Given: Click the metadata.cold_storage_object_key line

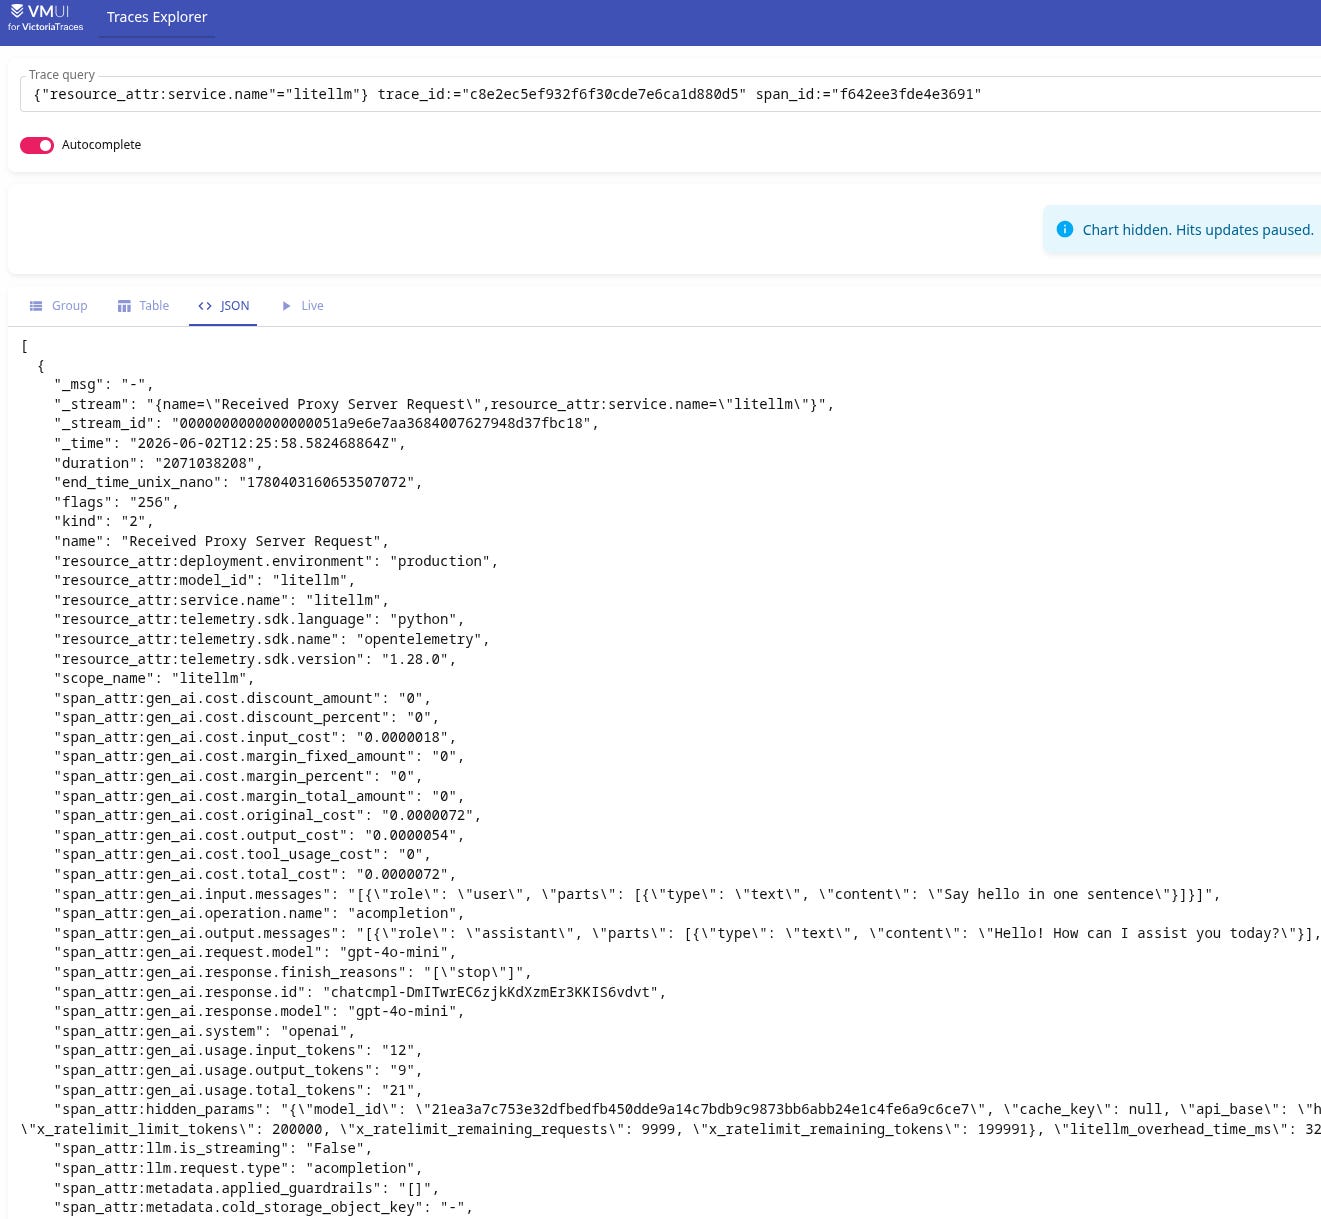Looking at the screenshot, I should pos(263,1207).
